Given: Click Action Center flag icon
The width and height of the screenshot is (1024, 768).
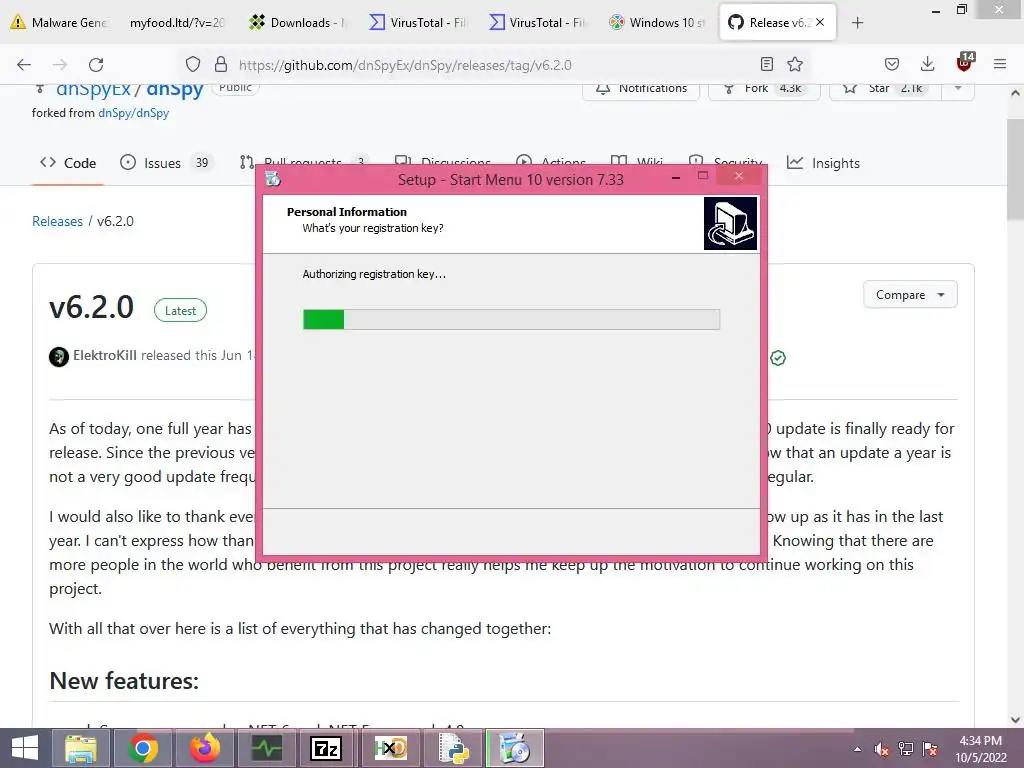Looking at the screenshot, I should pos(930,749).
